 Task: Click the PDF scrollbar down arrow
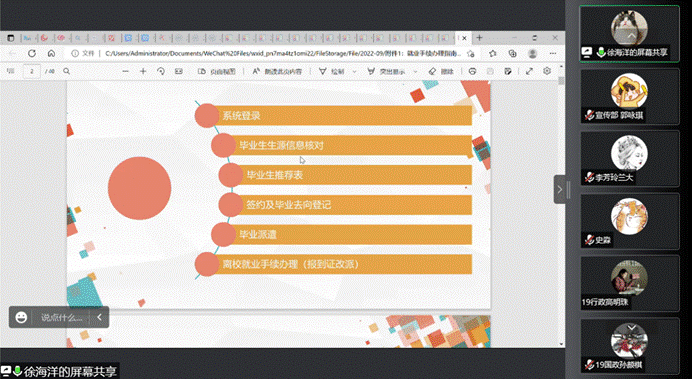[561, 344]
